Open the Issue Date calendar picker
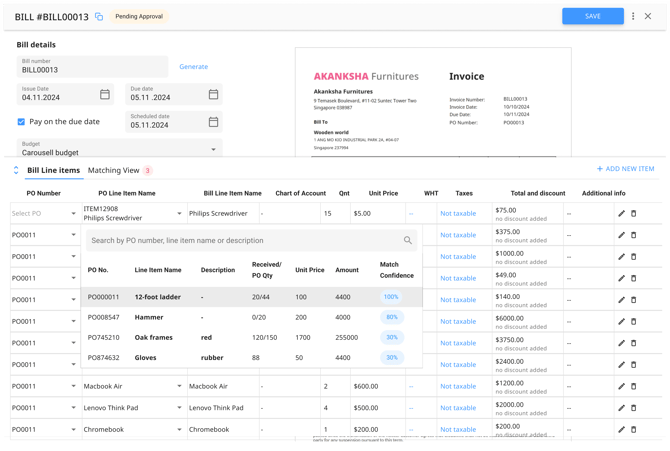 [105, 95]
